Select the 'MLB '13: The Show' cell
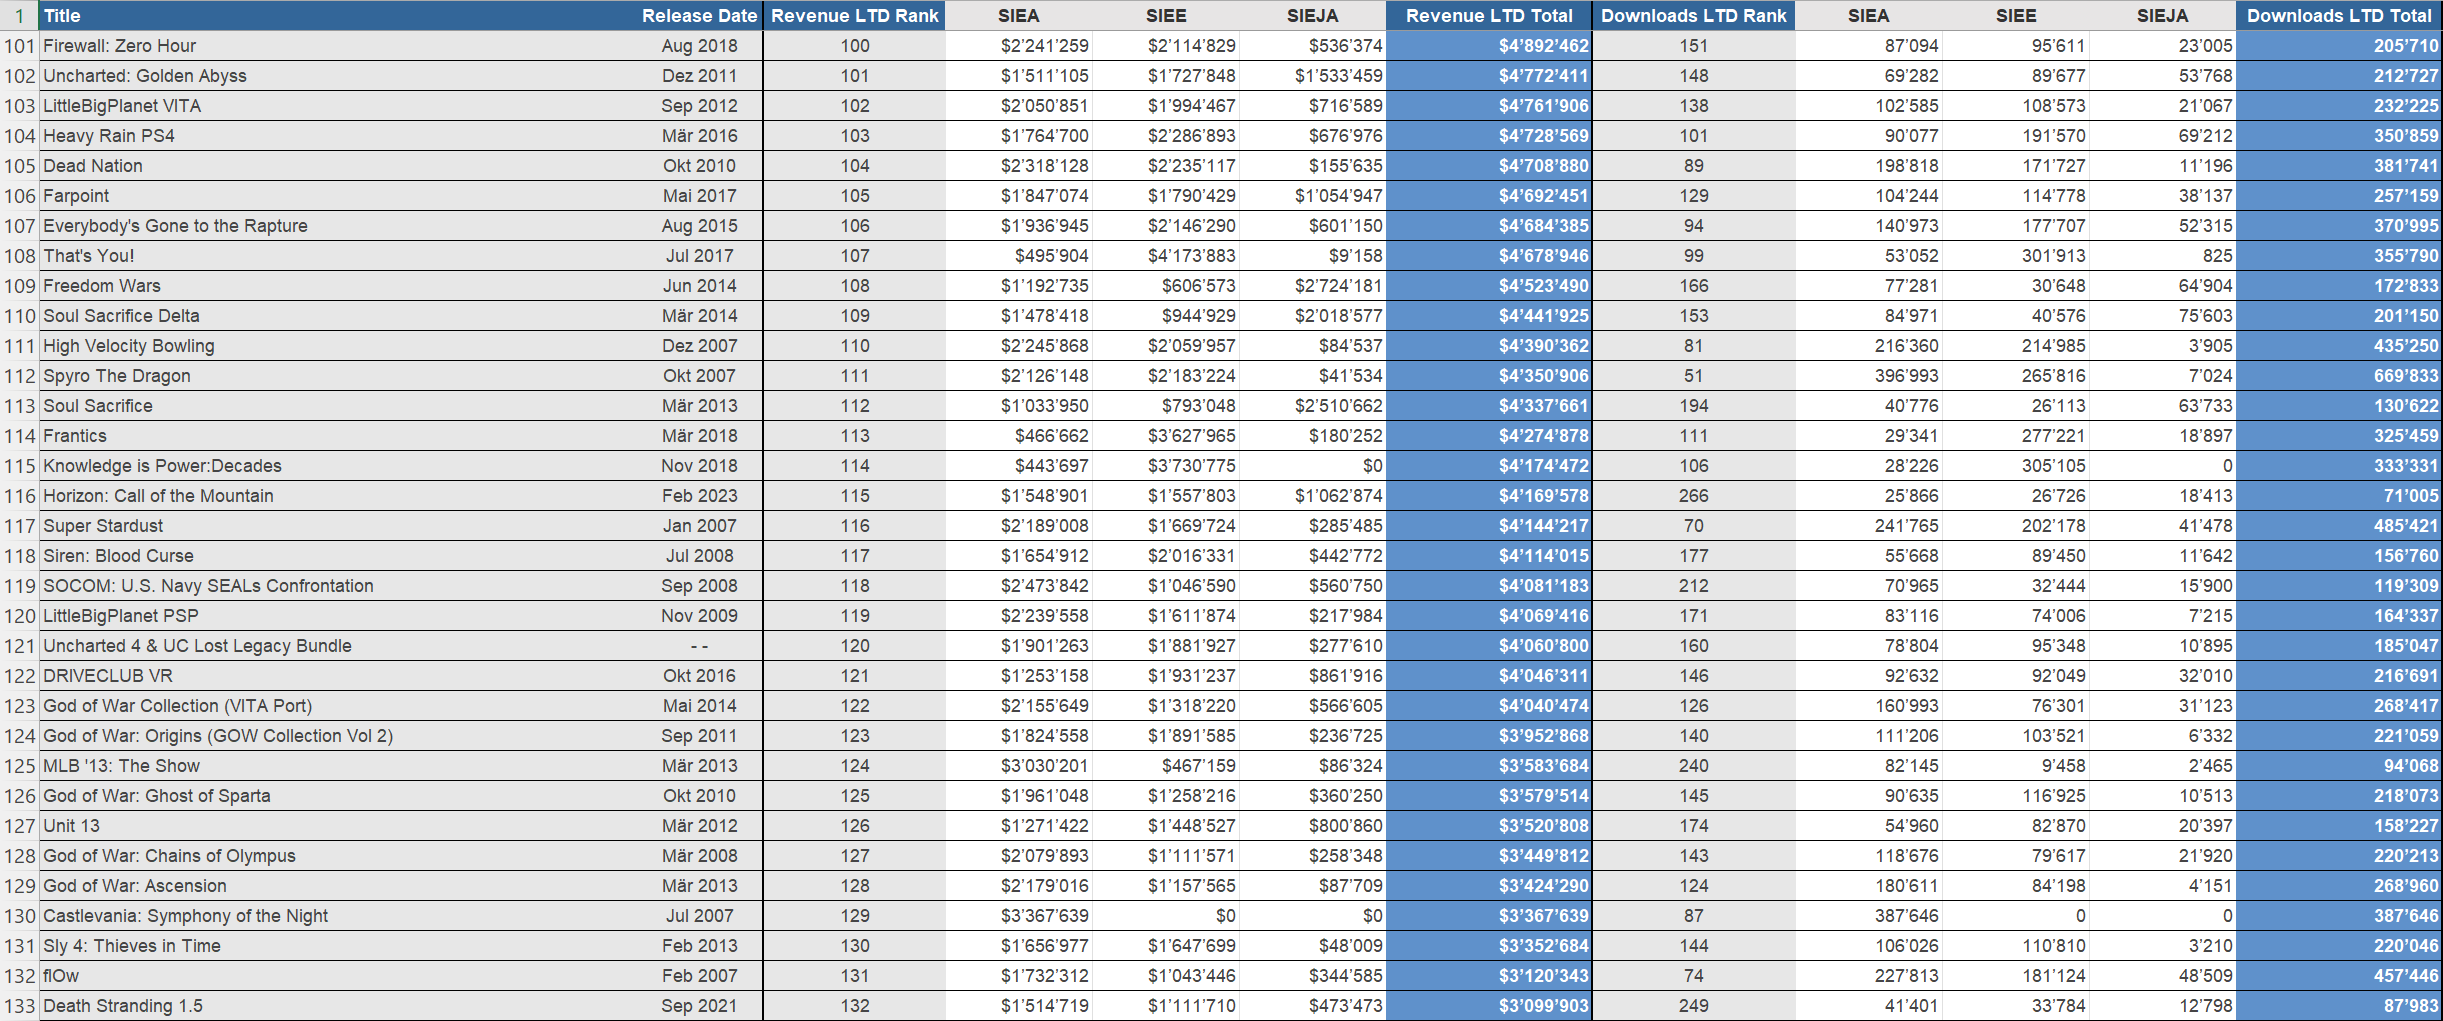 pos(338,766)
